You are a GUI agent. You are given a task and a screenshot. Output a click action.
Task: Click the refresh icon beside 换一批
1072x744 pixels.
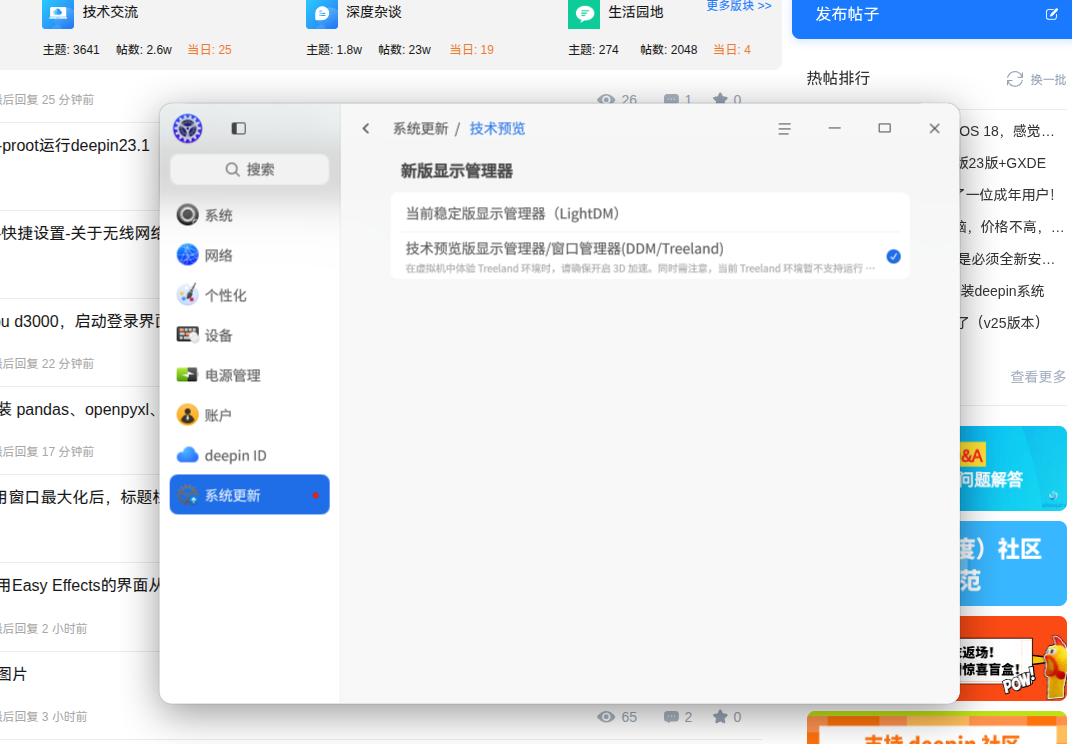pyautogui.click(x=1015, y=79)
